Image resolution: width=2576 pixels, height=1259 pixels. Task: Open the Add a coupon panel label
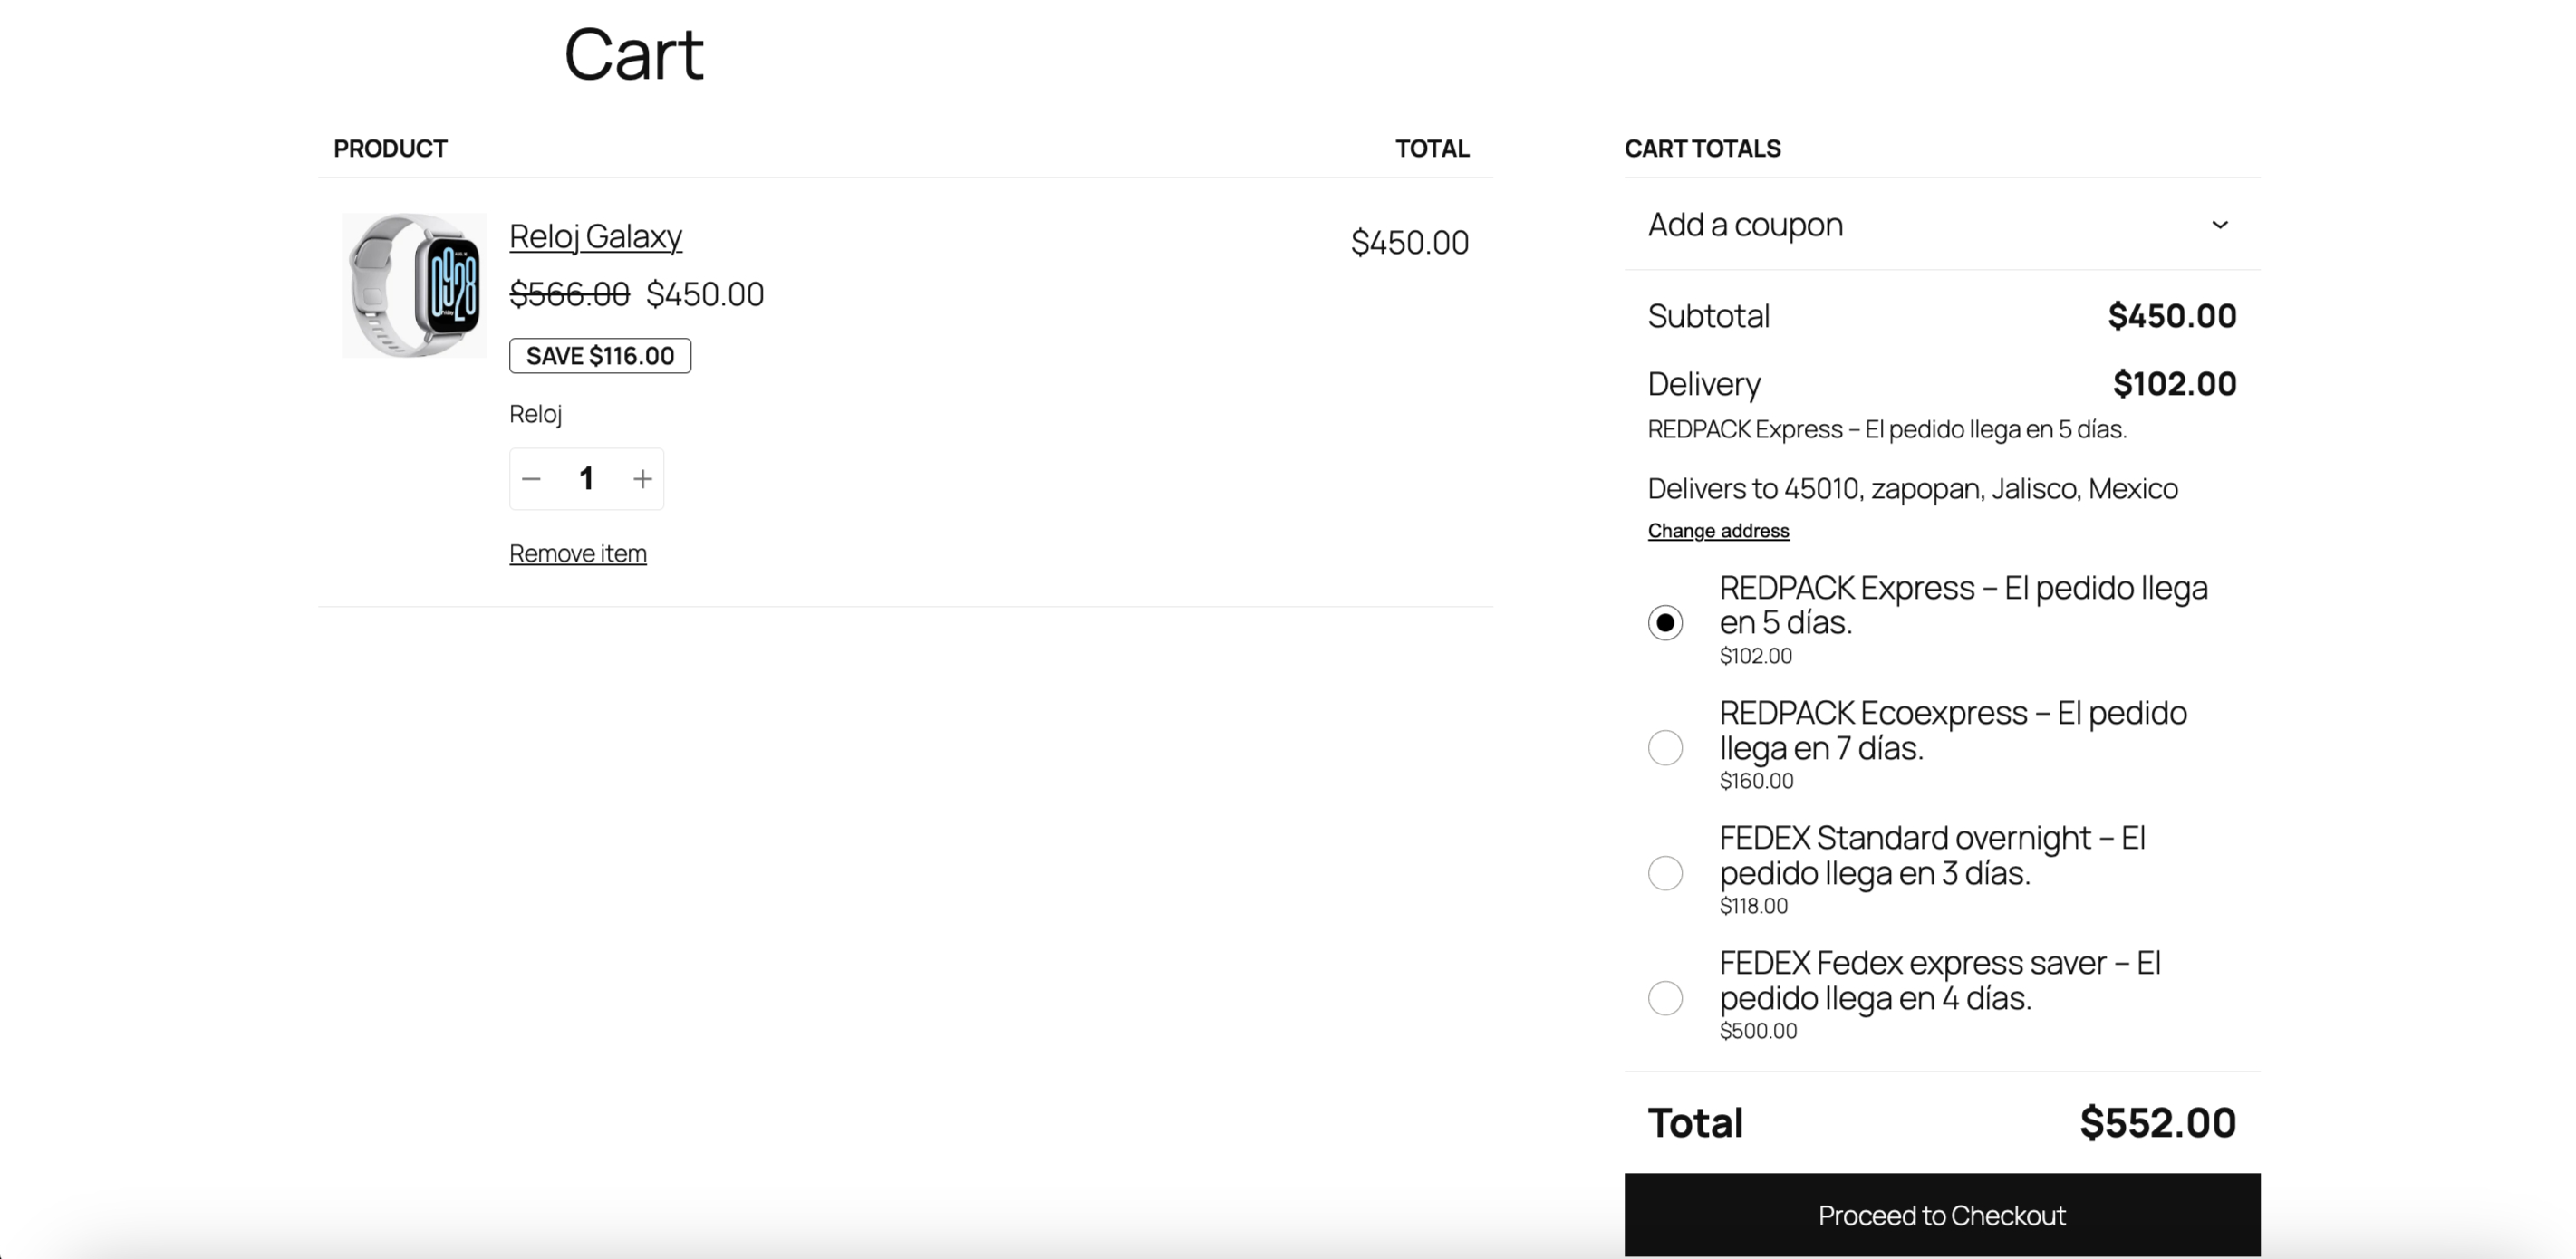[1745, 225]
